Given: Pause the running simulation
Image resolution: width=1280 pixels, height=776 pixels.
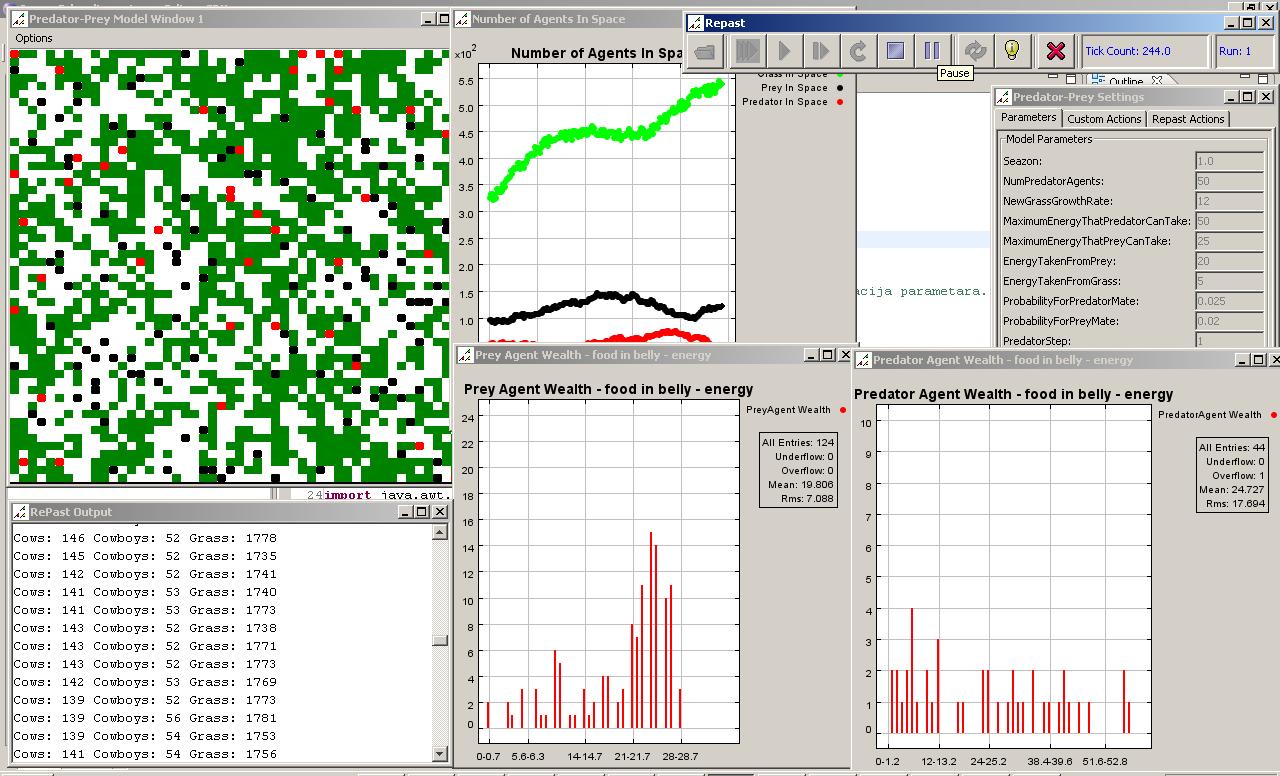Looking at the screenshot, I should click(931, 51).
